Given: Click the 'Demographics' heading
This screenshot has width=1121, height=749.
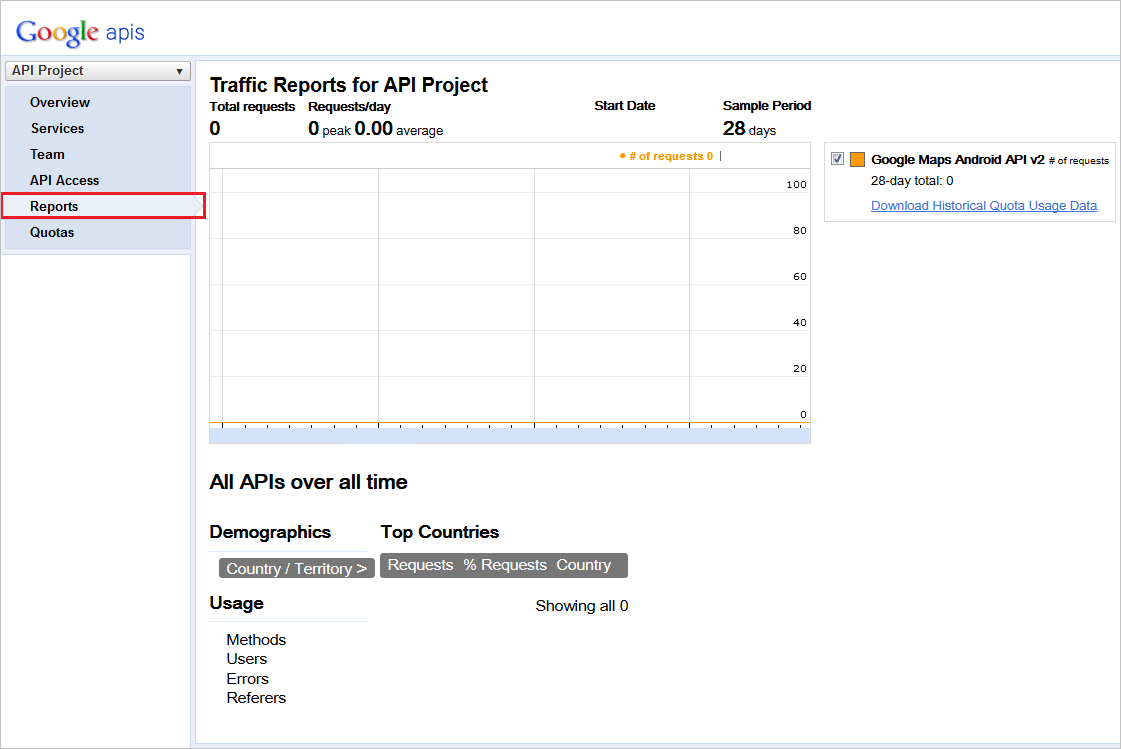Looking at the screenshot, I should (x=270, y=532).
